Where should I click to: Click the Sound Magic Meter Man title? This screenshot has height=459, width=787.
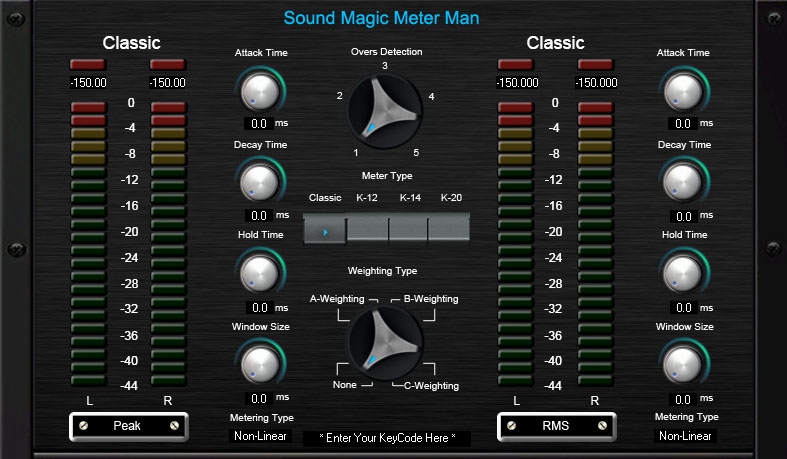coord(381,18)
